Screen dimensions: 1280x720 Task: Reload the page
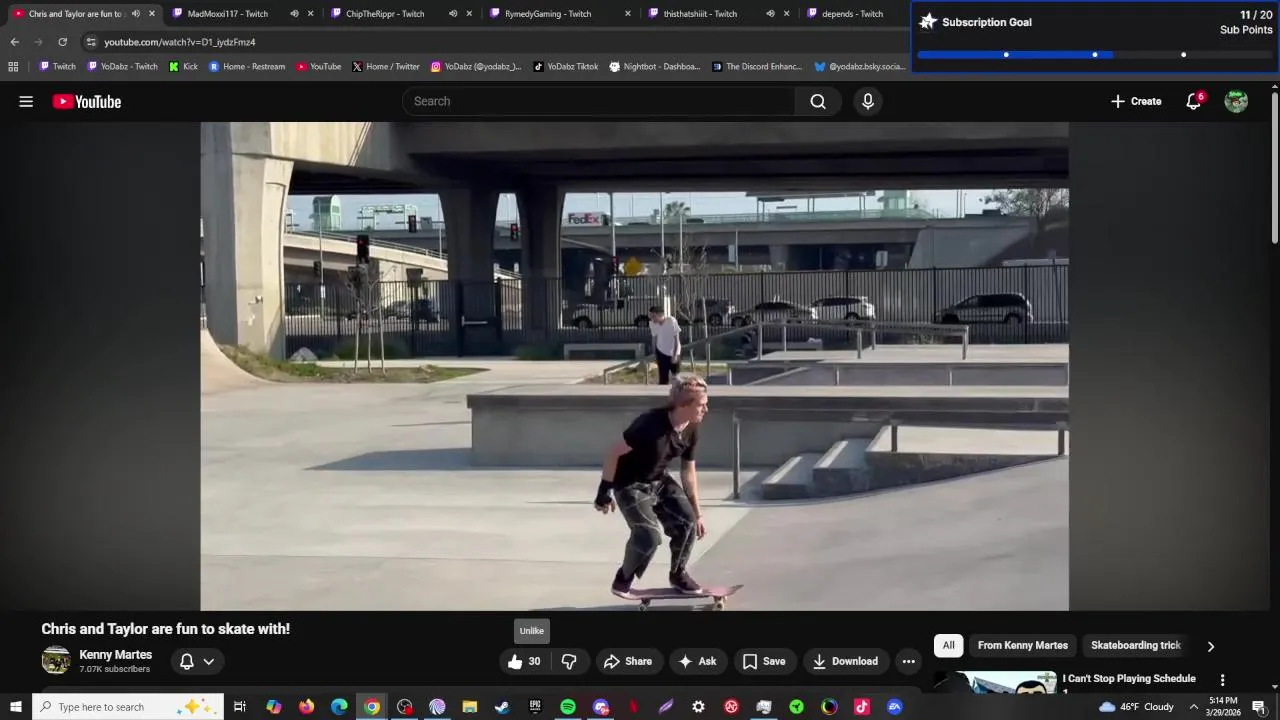coord(62,42)
